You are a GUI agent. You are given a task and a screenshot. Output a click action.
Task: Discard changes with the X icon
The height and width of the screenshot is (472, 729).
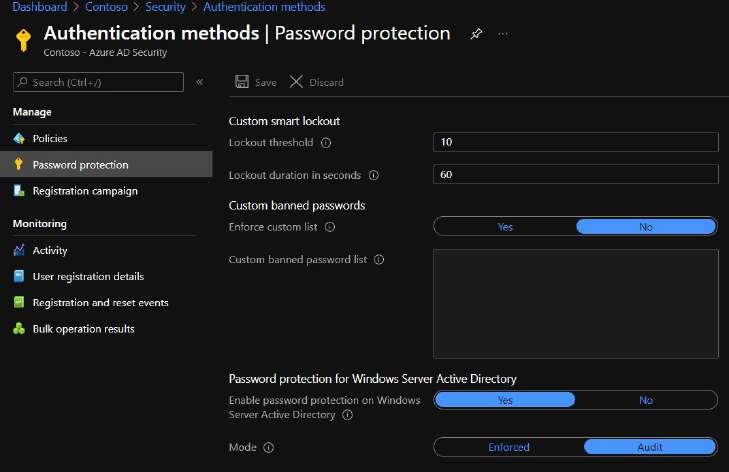point(296,82)
